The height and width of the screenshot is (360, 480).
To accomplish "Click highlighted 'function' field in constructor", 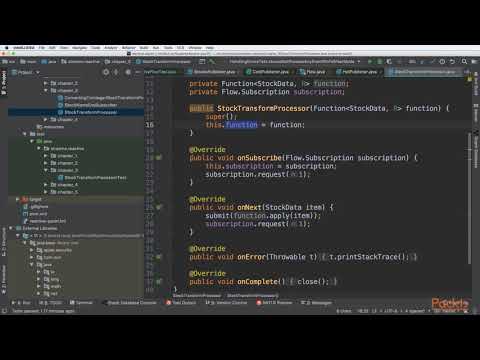I will 241,125.
